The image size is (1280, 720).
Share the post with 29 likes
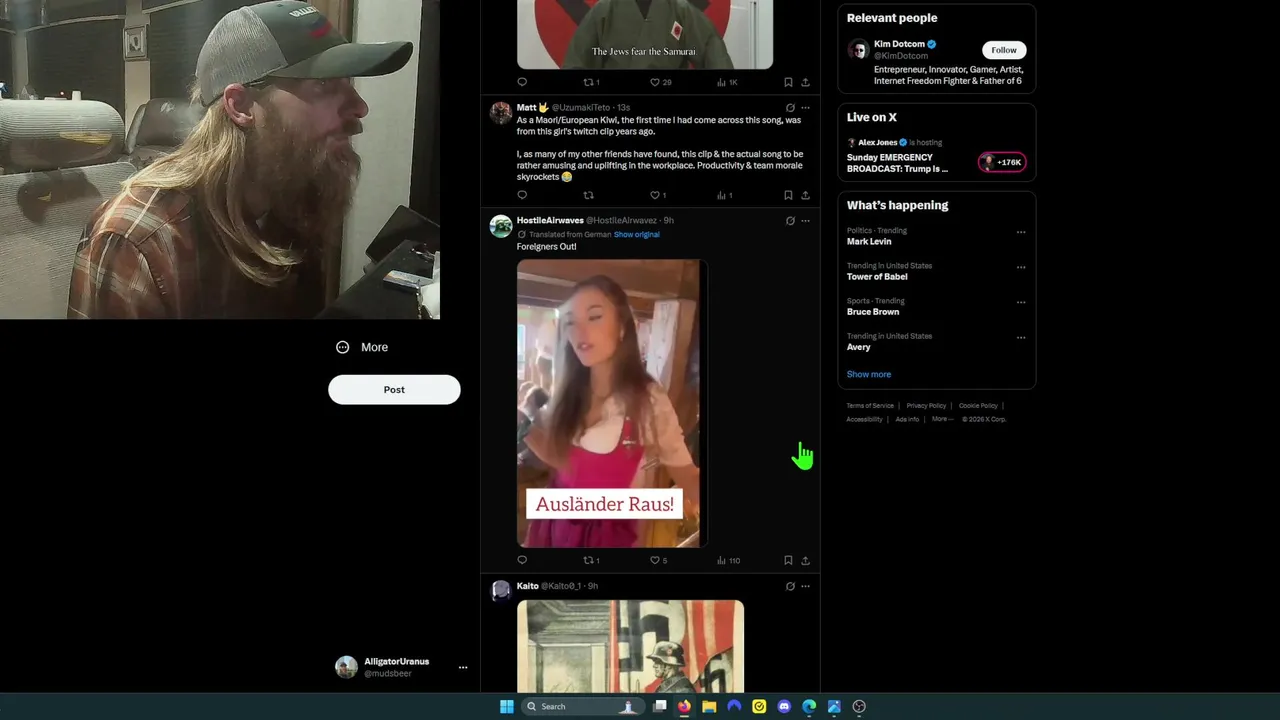pyautogui.click(x=805, y=82)
